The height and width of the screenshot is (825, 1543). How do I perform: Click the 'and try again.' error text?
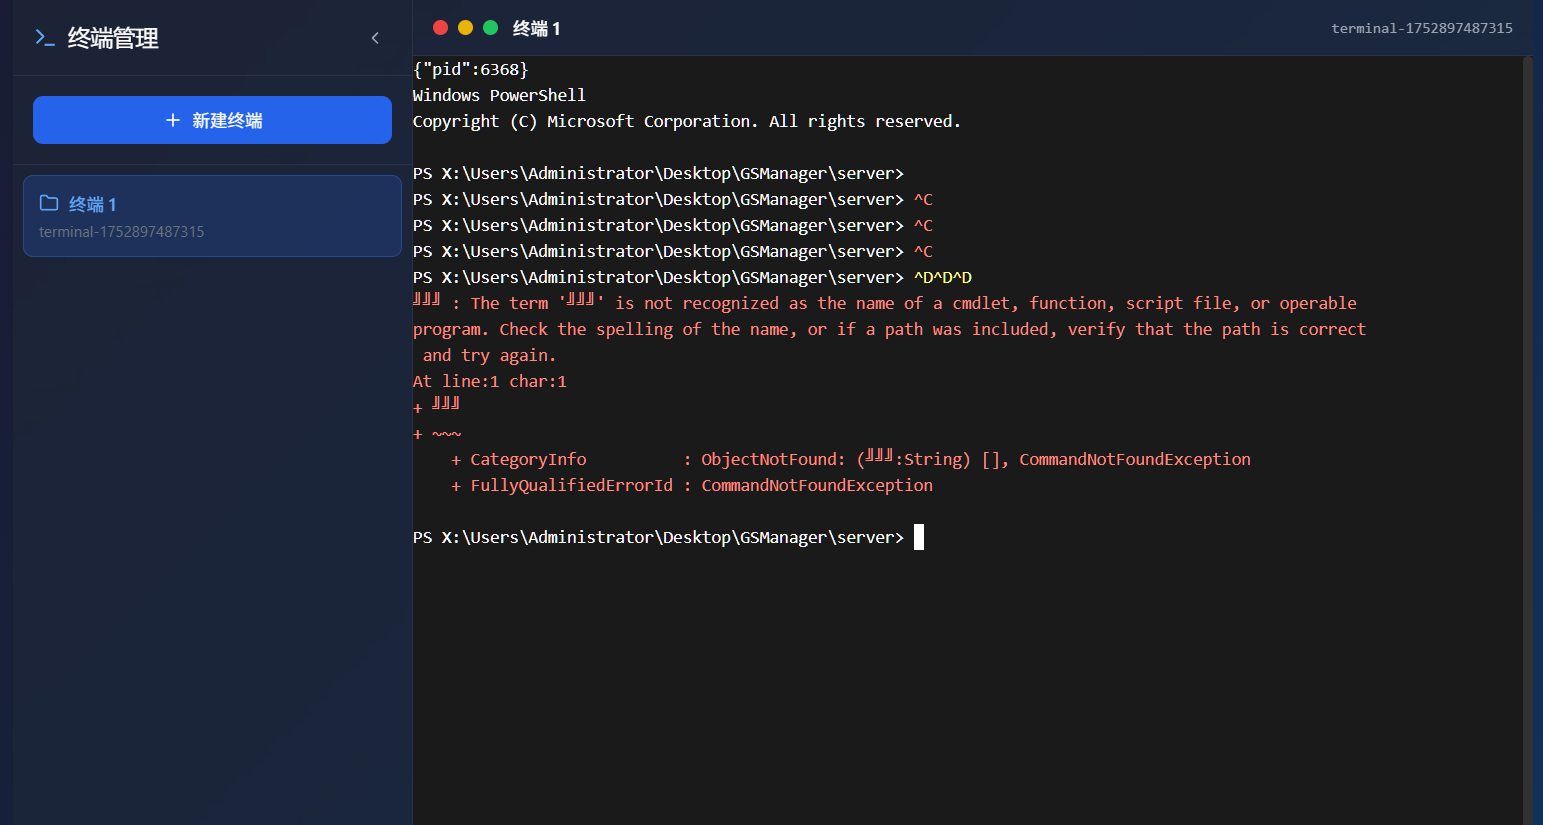click(x=489, y=355)
